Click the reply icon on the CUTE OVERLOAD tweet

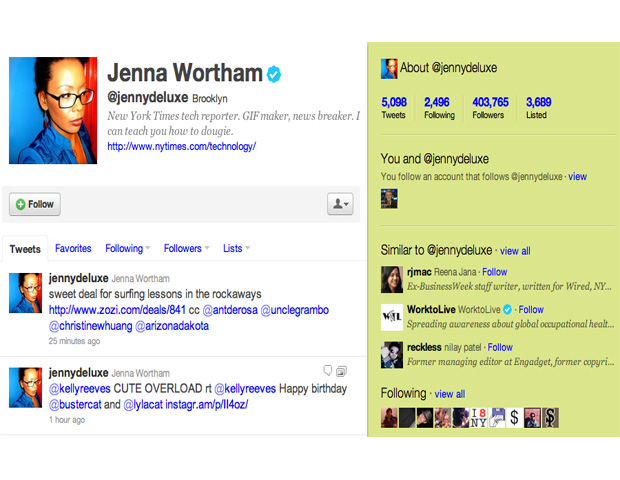click(x=327, y=370)
